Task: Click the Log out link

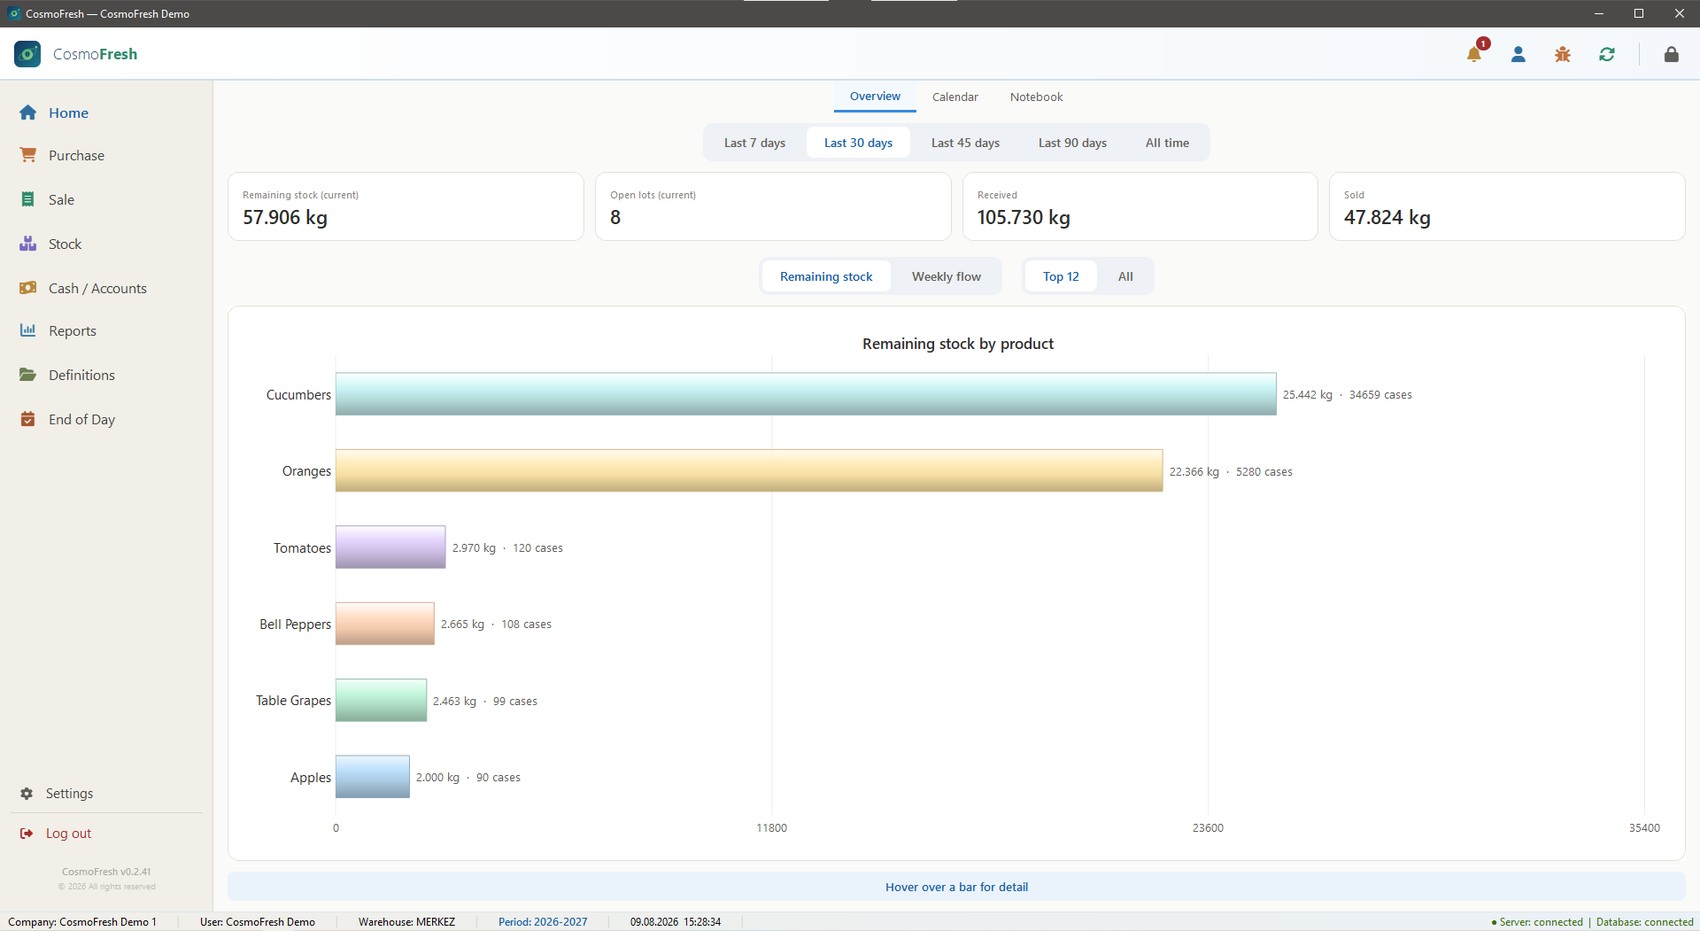Action: 68,833
